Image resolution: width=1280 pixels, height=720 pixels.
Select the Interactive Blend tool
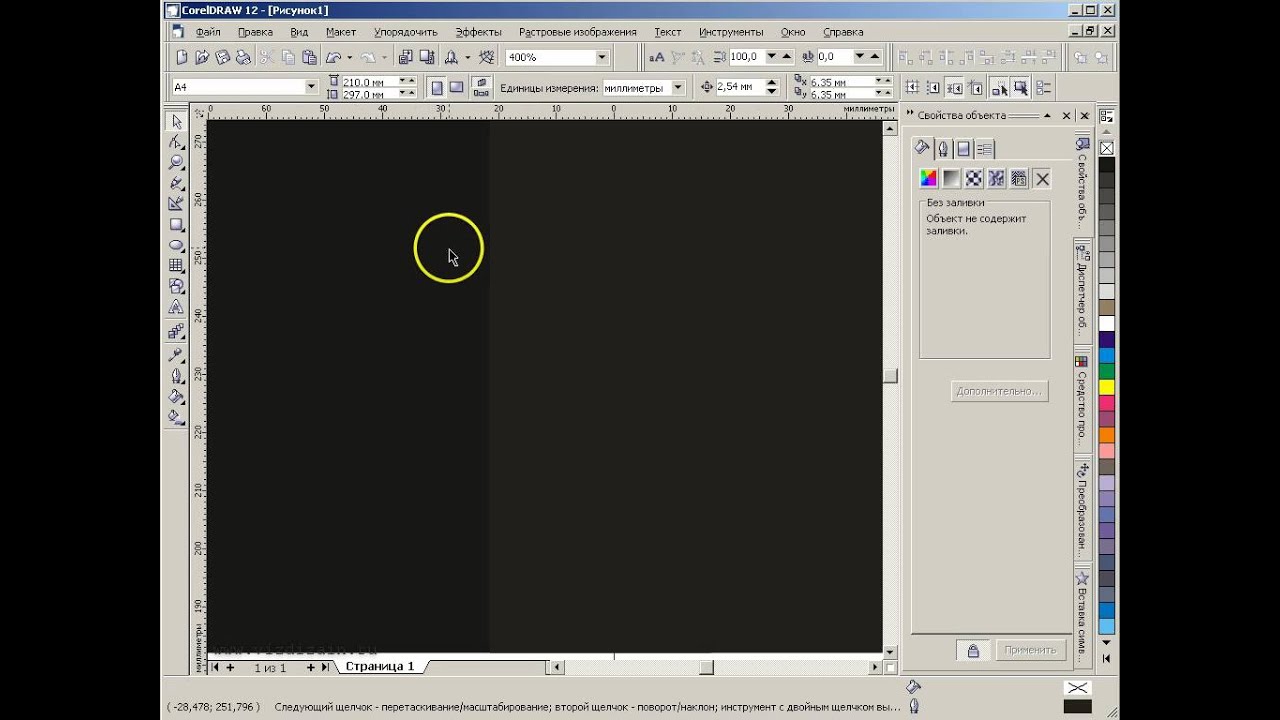coord(176,331)
